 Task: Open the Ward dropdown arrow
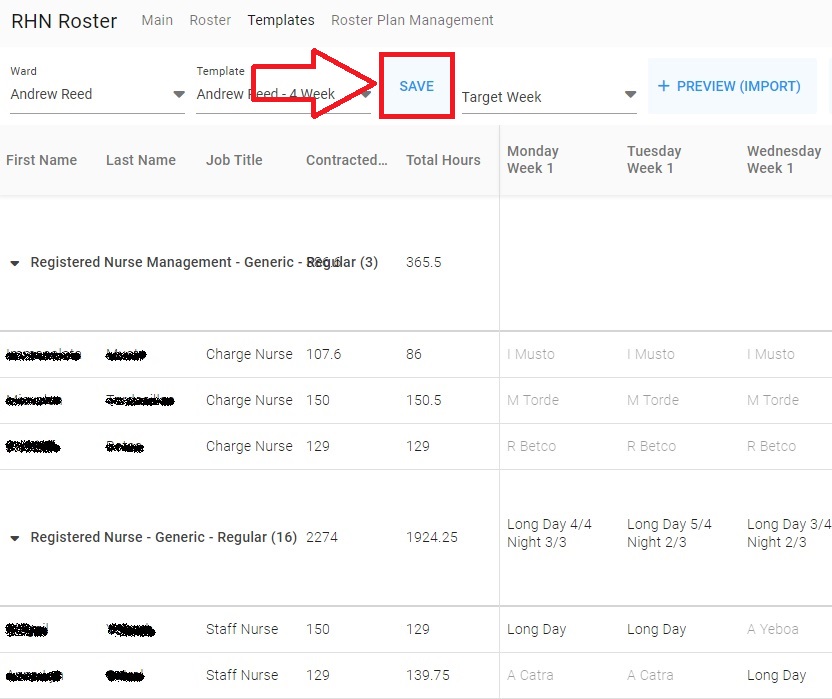[179, 94]
